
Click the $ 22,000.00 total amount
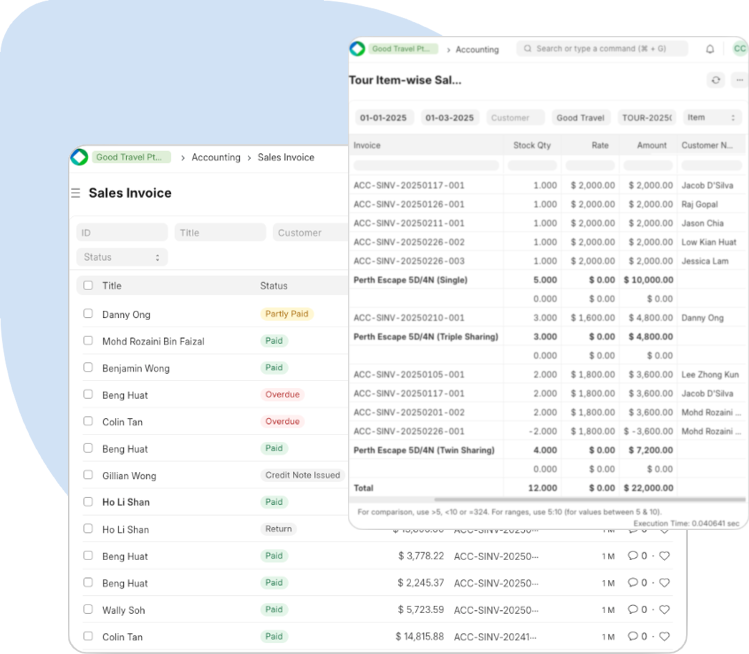click(648, 488)
